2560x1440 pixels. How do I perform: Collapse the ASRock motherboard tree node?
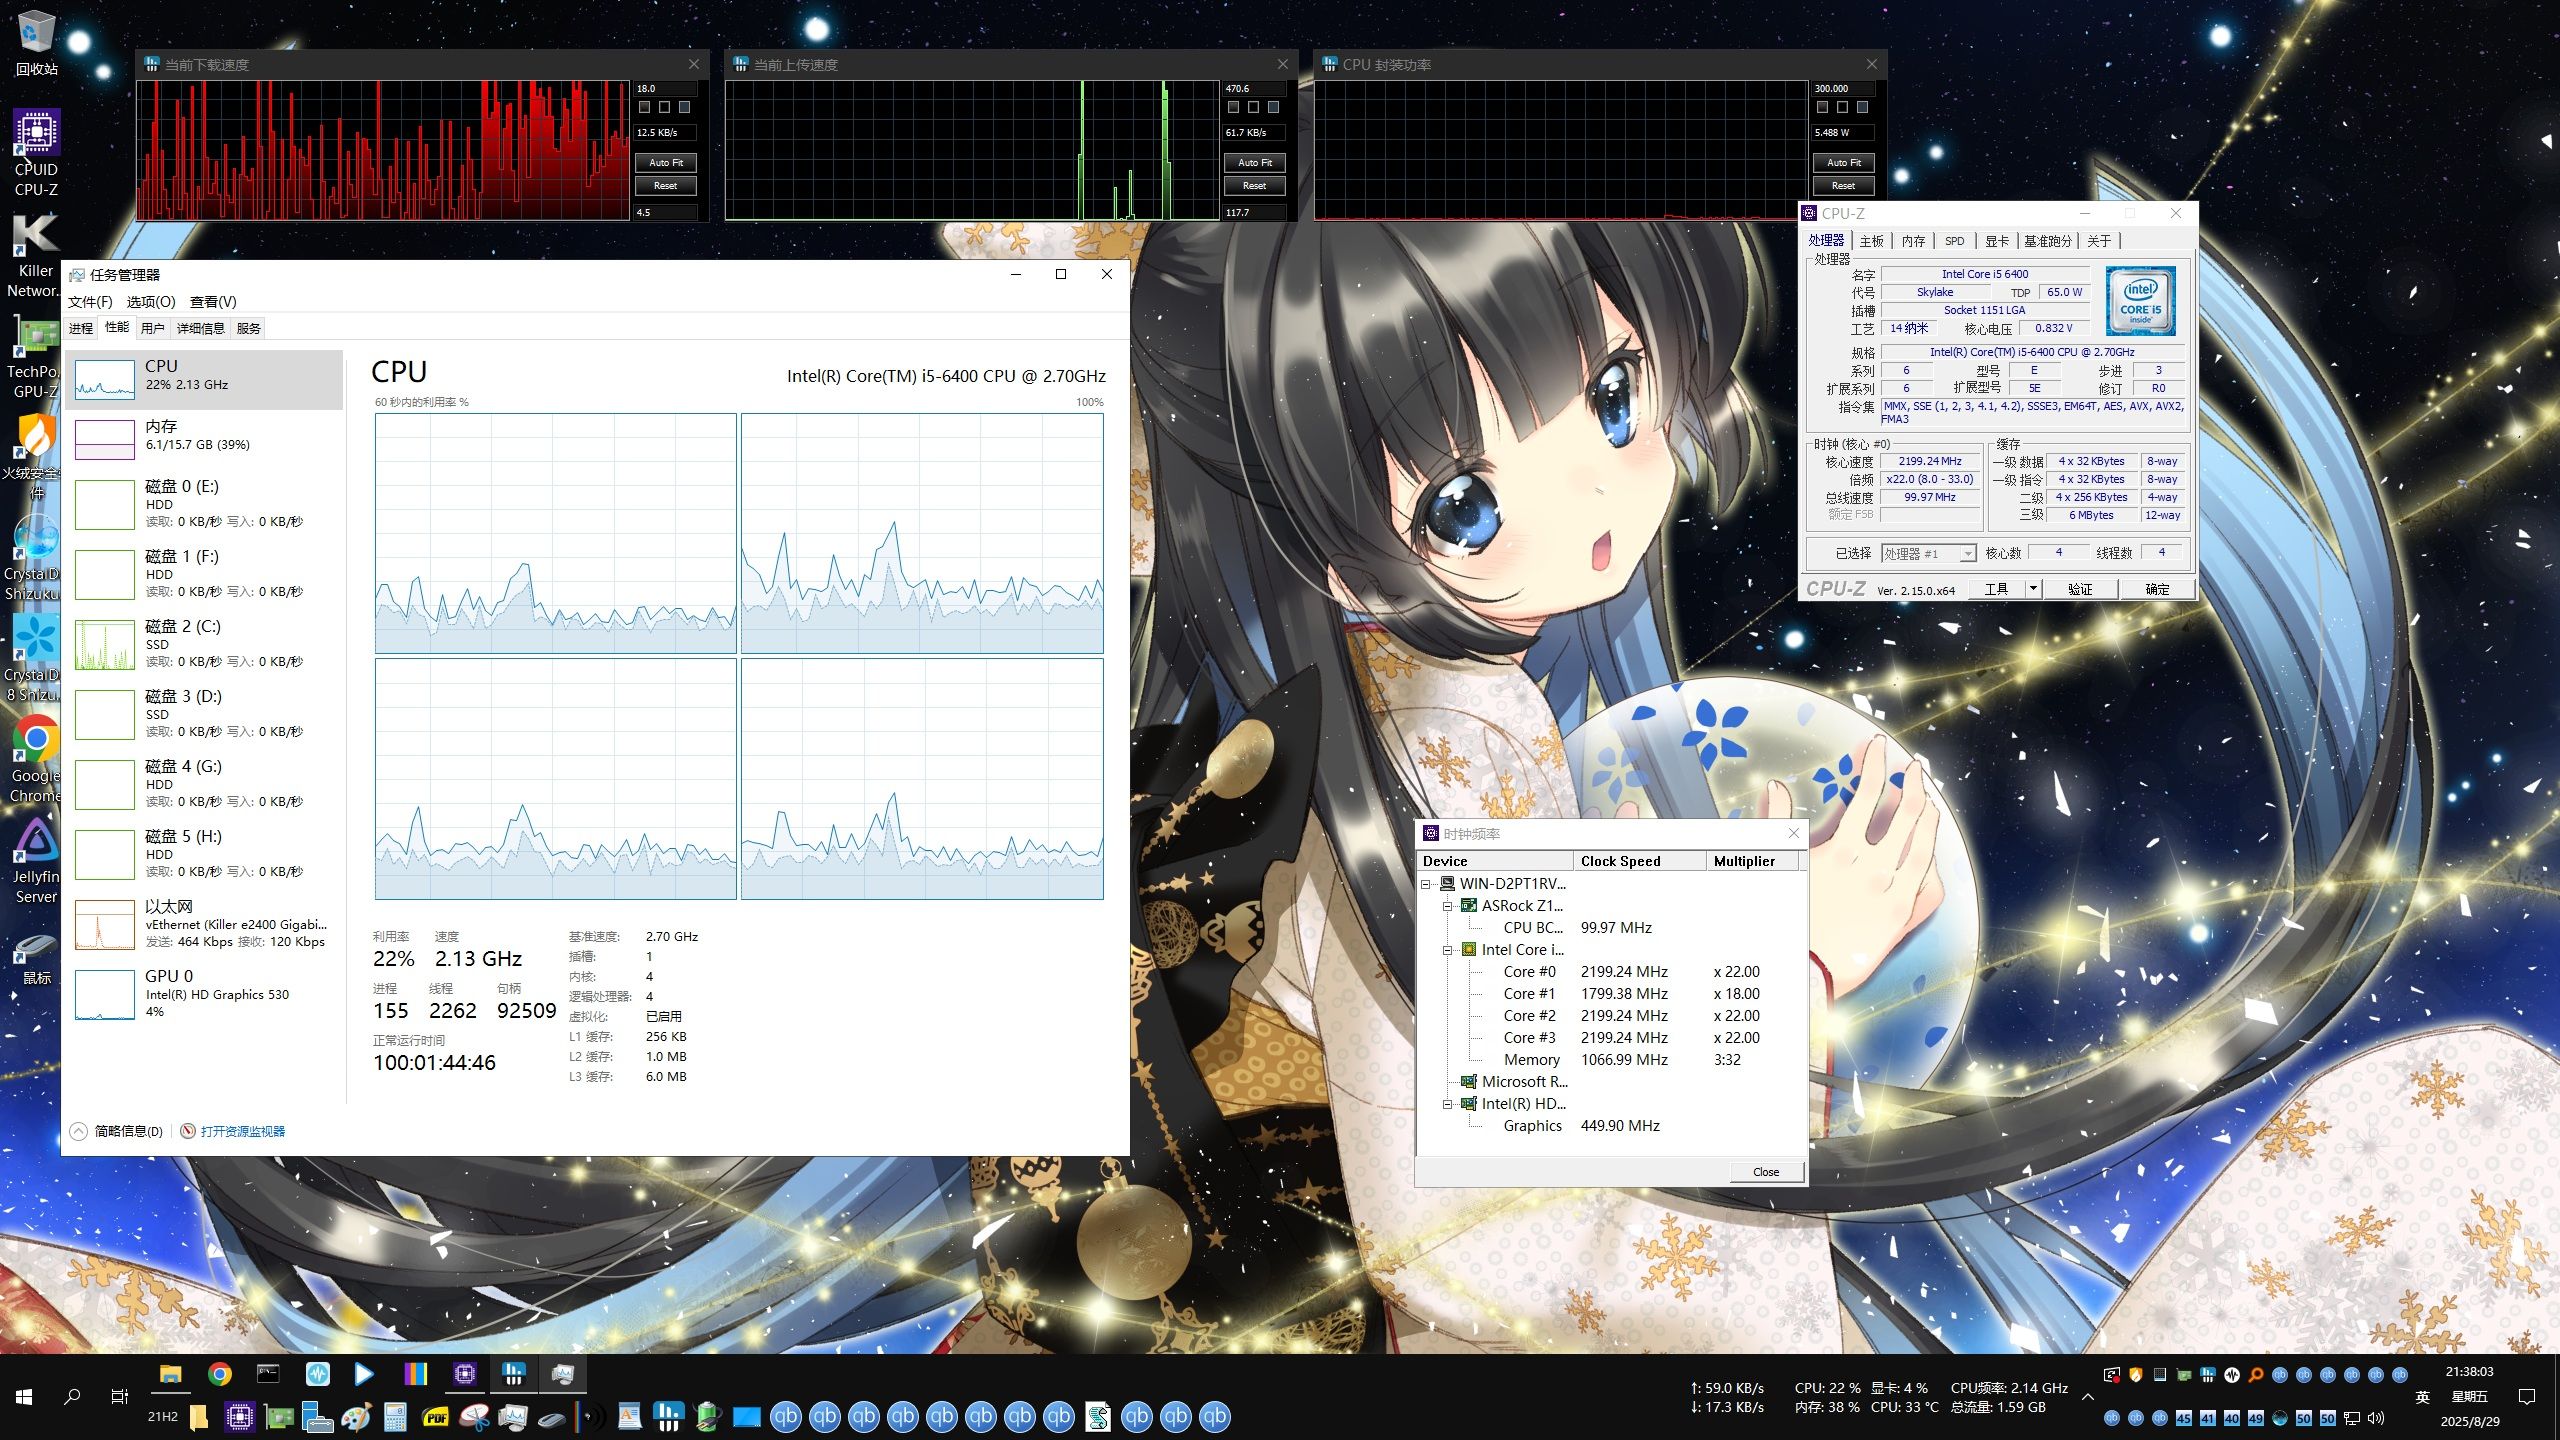1447,906
